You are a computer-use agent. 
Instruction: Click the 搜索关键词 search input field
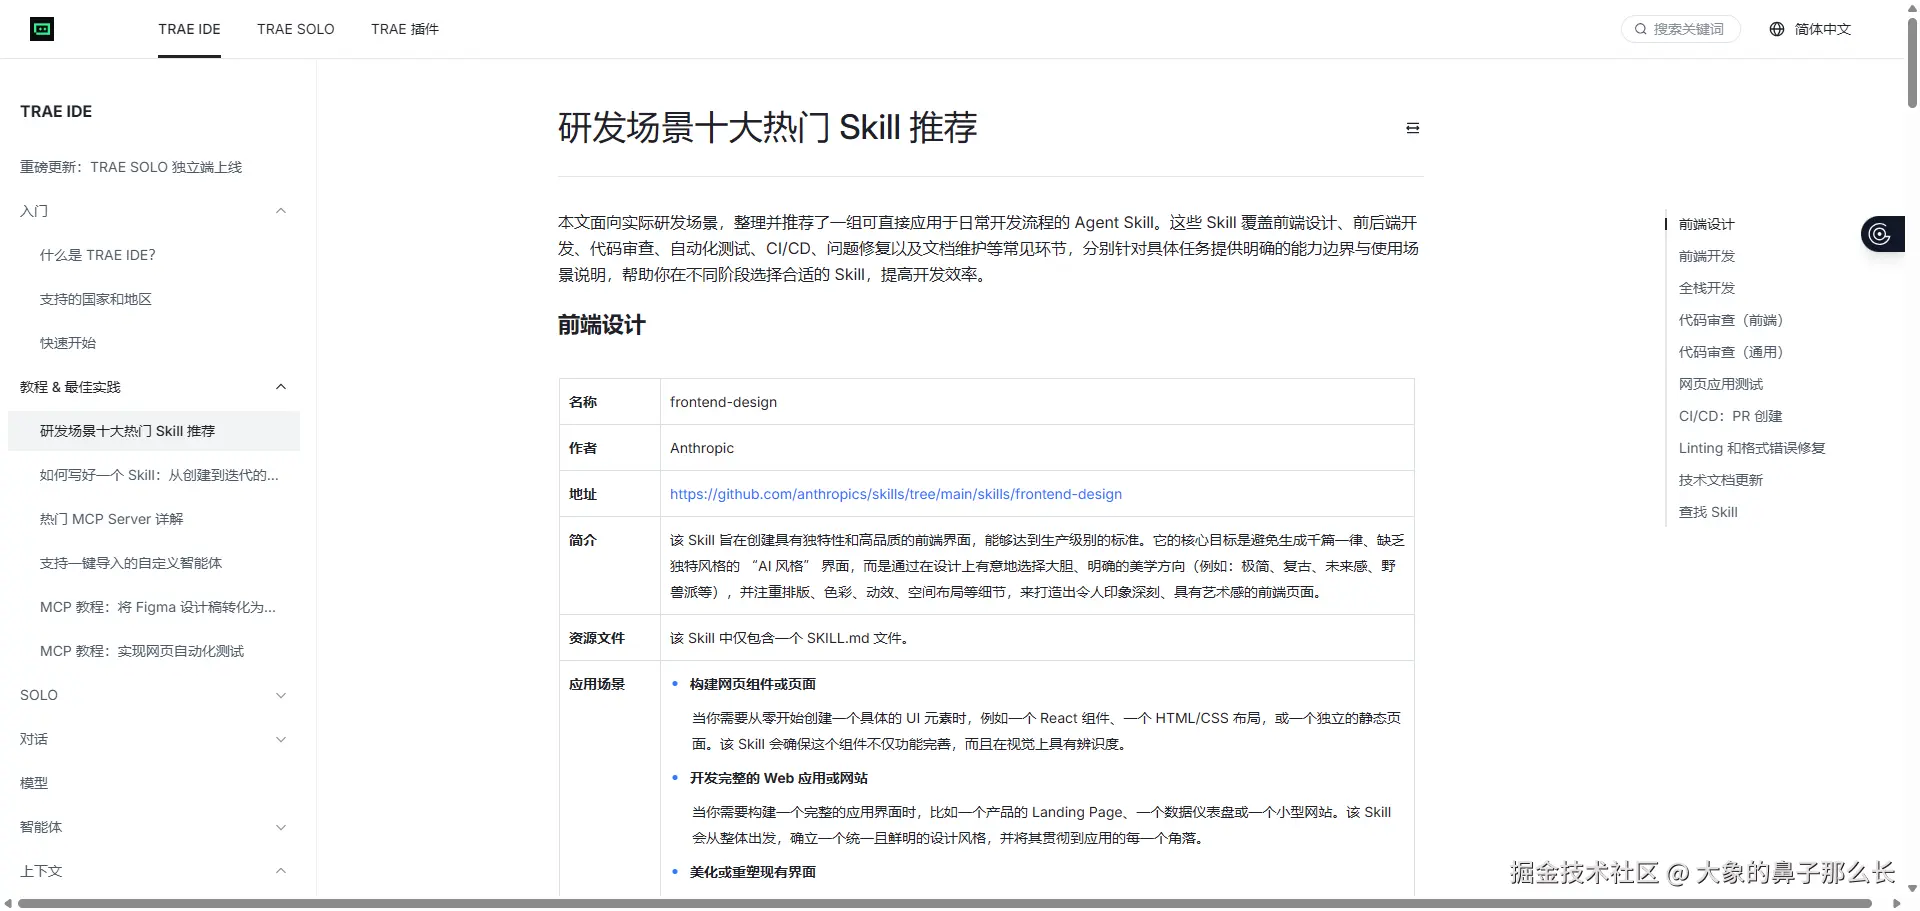pos(1690,29)
